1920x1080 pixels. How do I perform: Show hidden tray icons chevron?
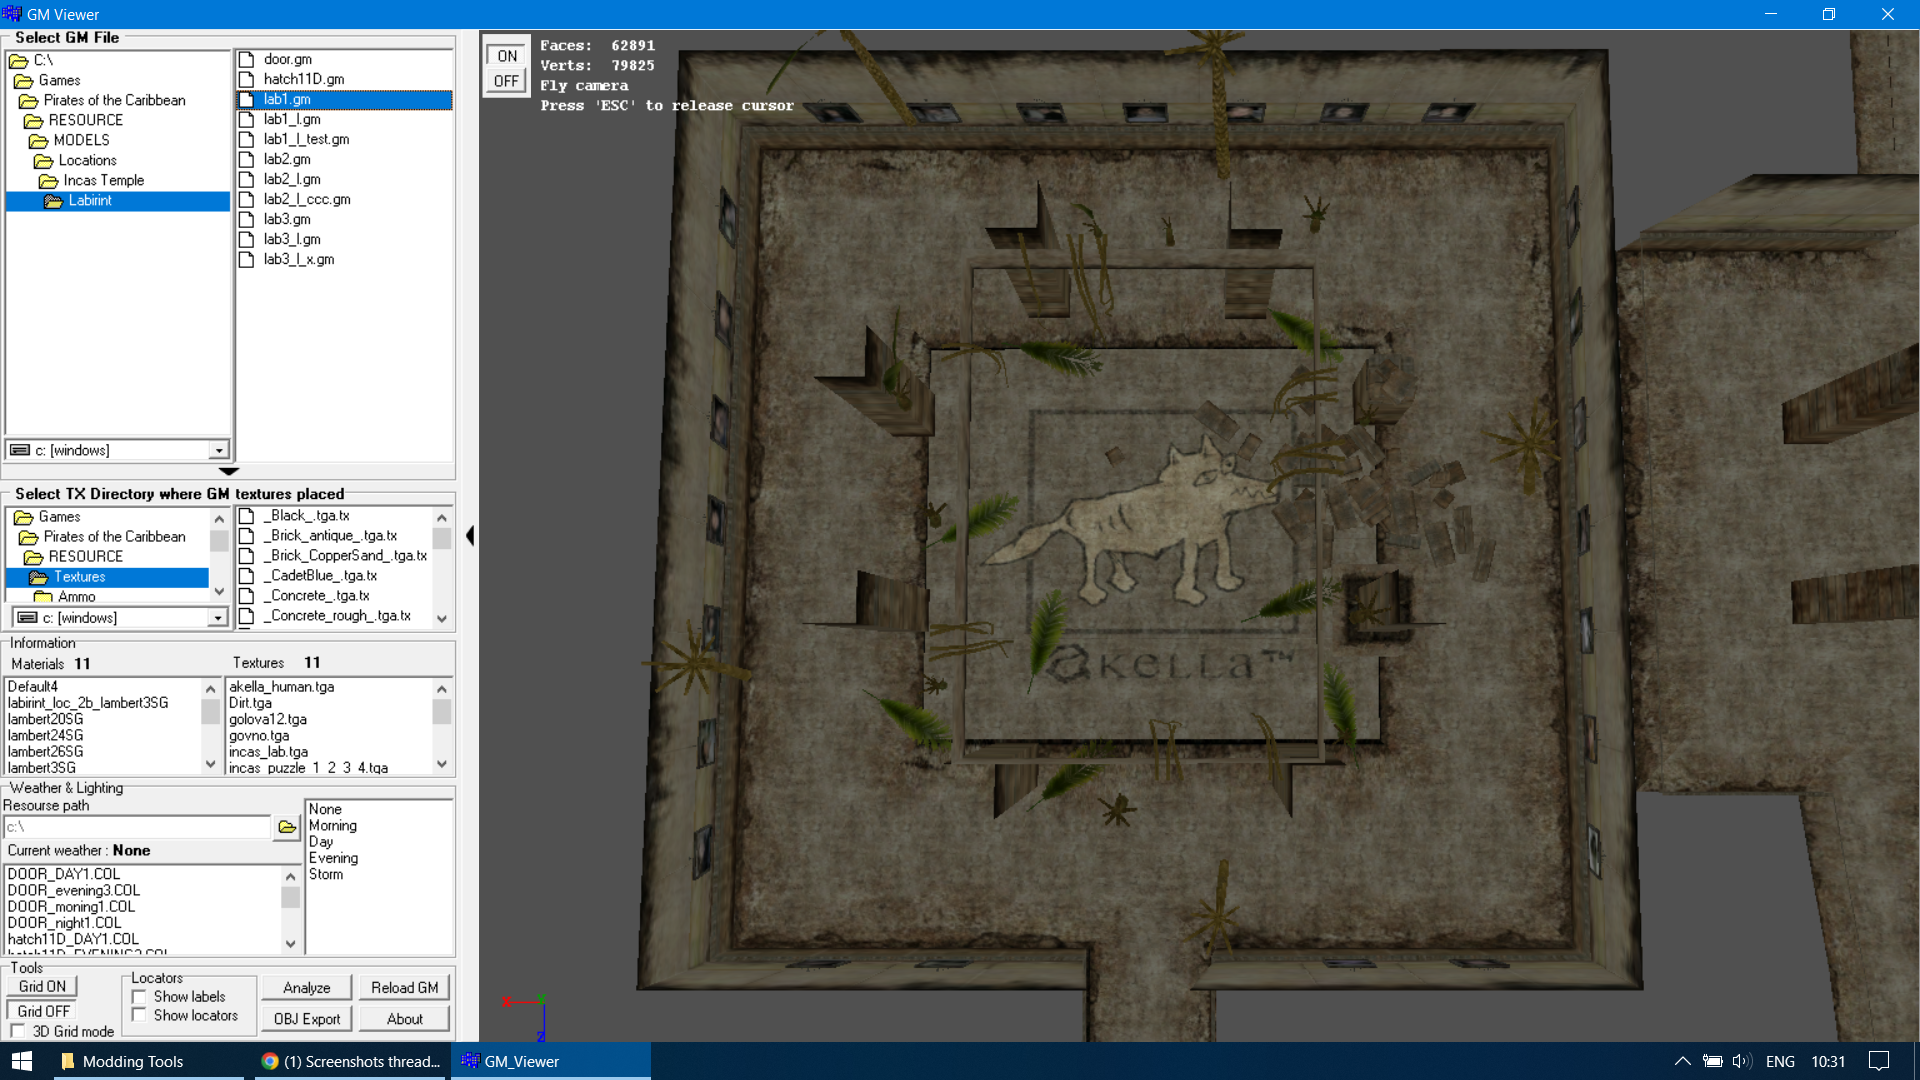point(1682,1061)
